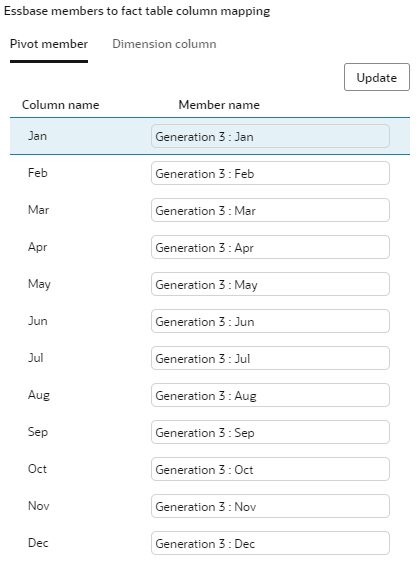Edit the Generation 3 : Jun member field
This screenshot has width=417, height=564.
[x=270, y=321]
